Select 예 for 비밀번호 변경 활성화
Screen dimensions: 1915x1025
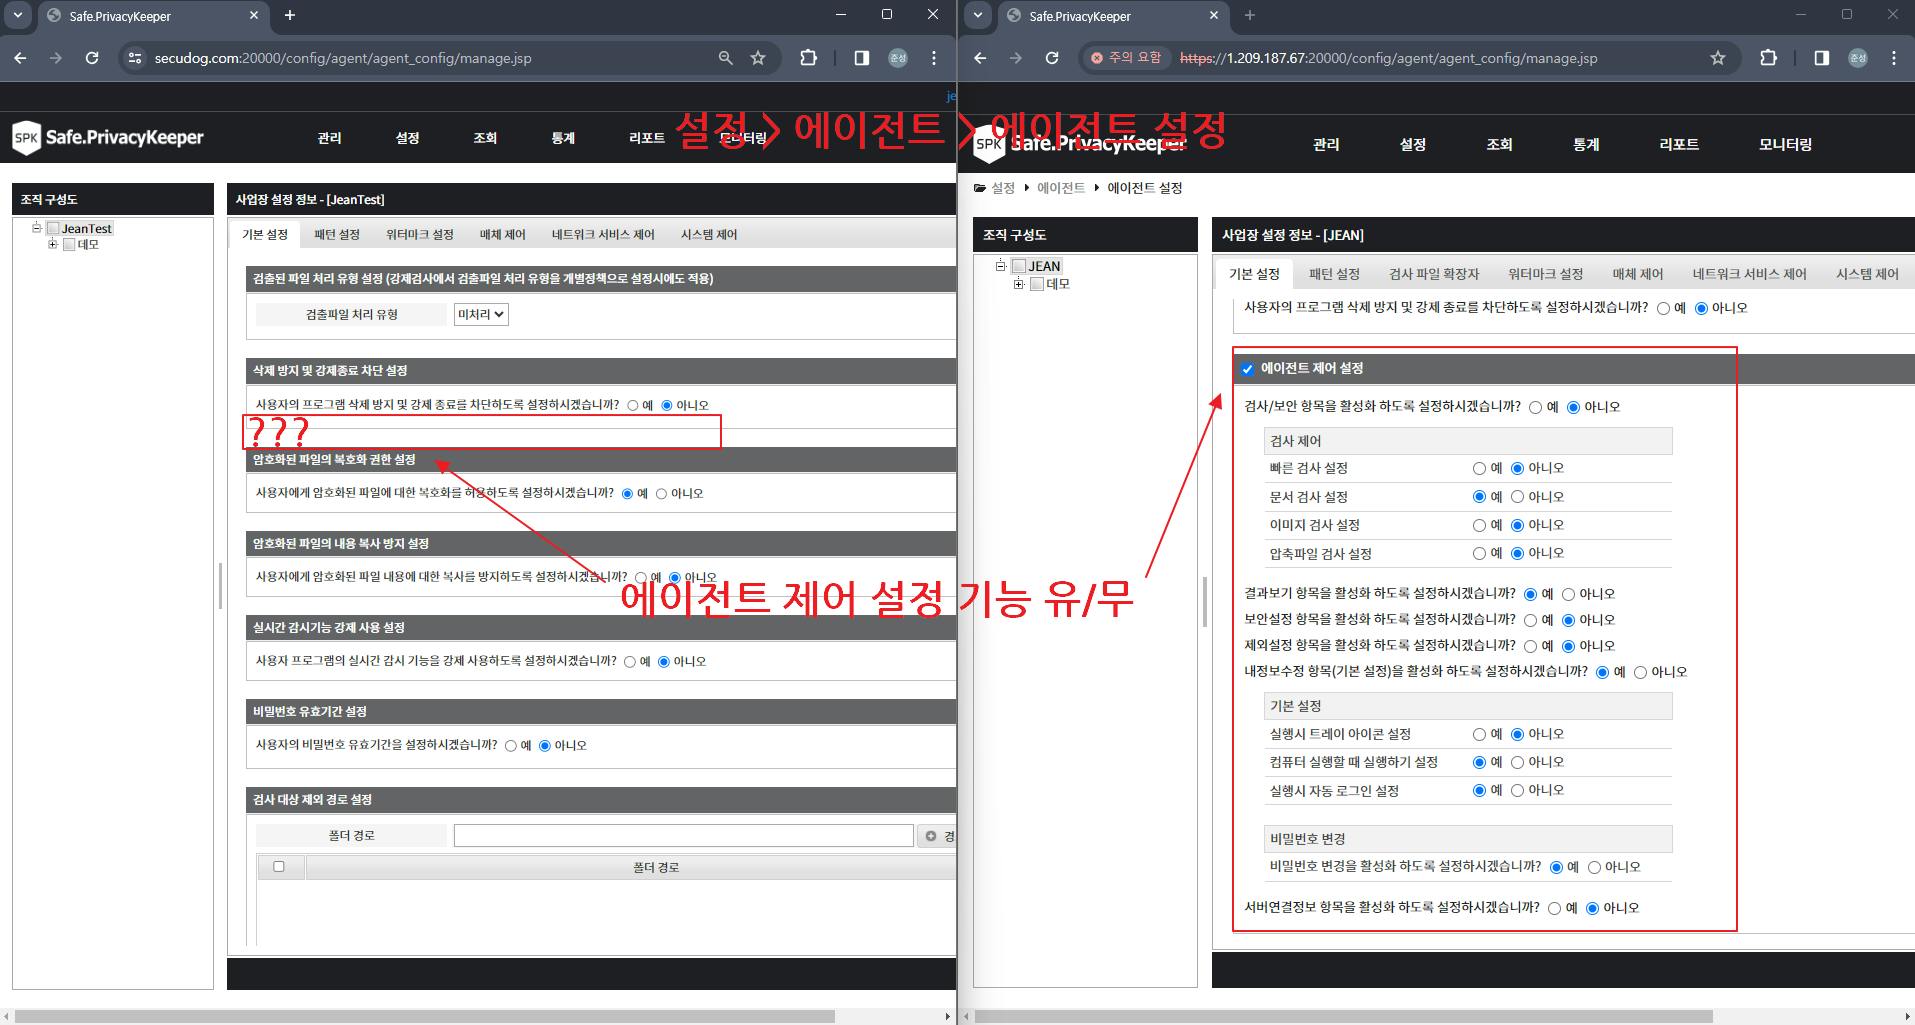pyautogui.click(x=1556, y=867)
